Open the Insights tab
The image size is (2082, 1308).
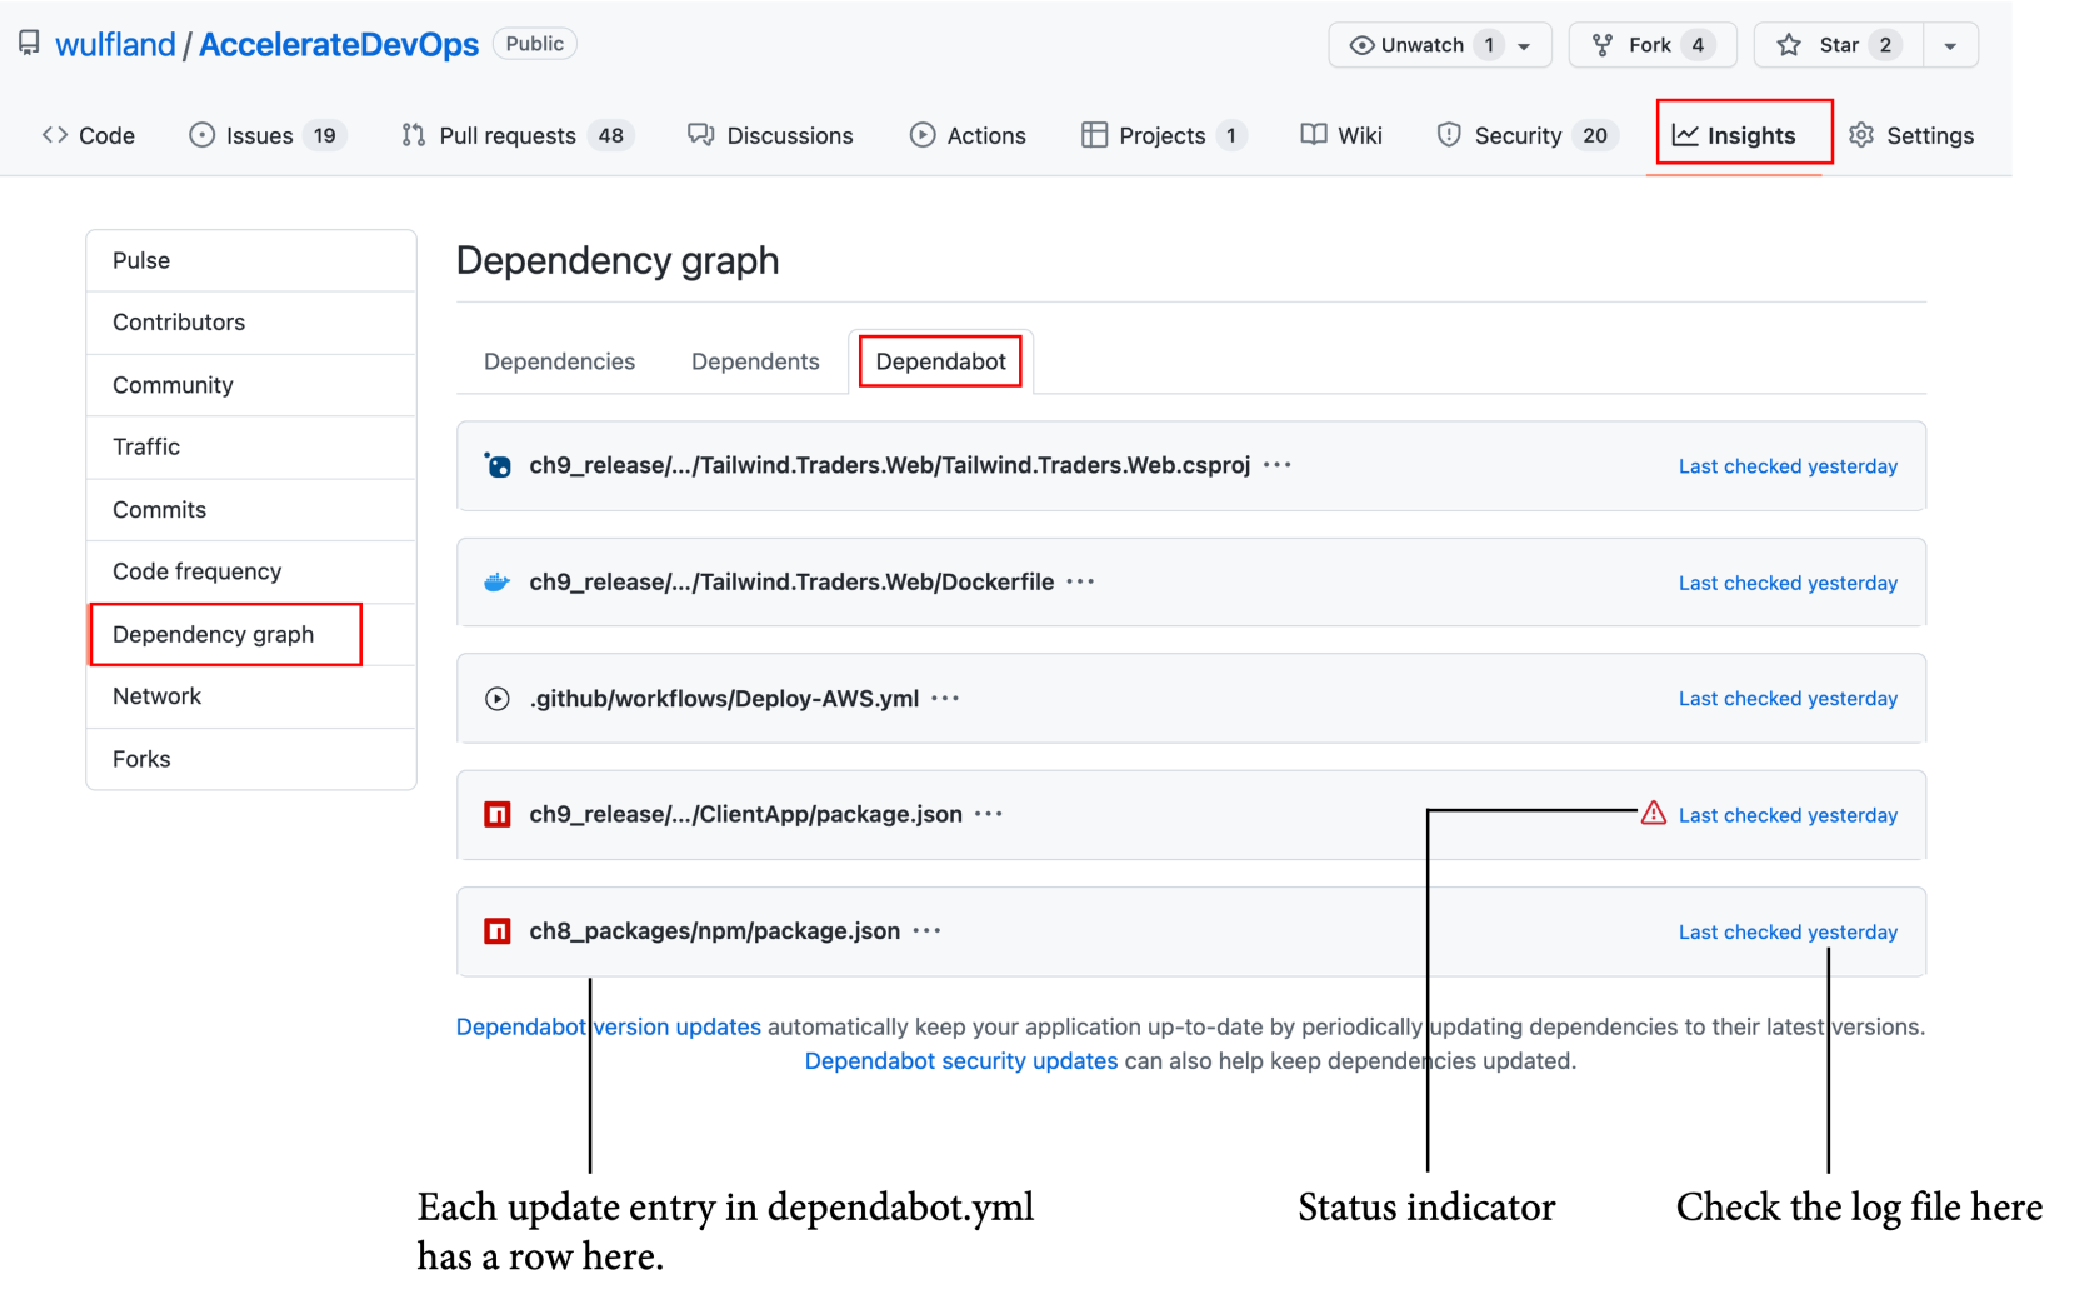1734,135
